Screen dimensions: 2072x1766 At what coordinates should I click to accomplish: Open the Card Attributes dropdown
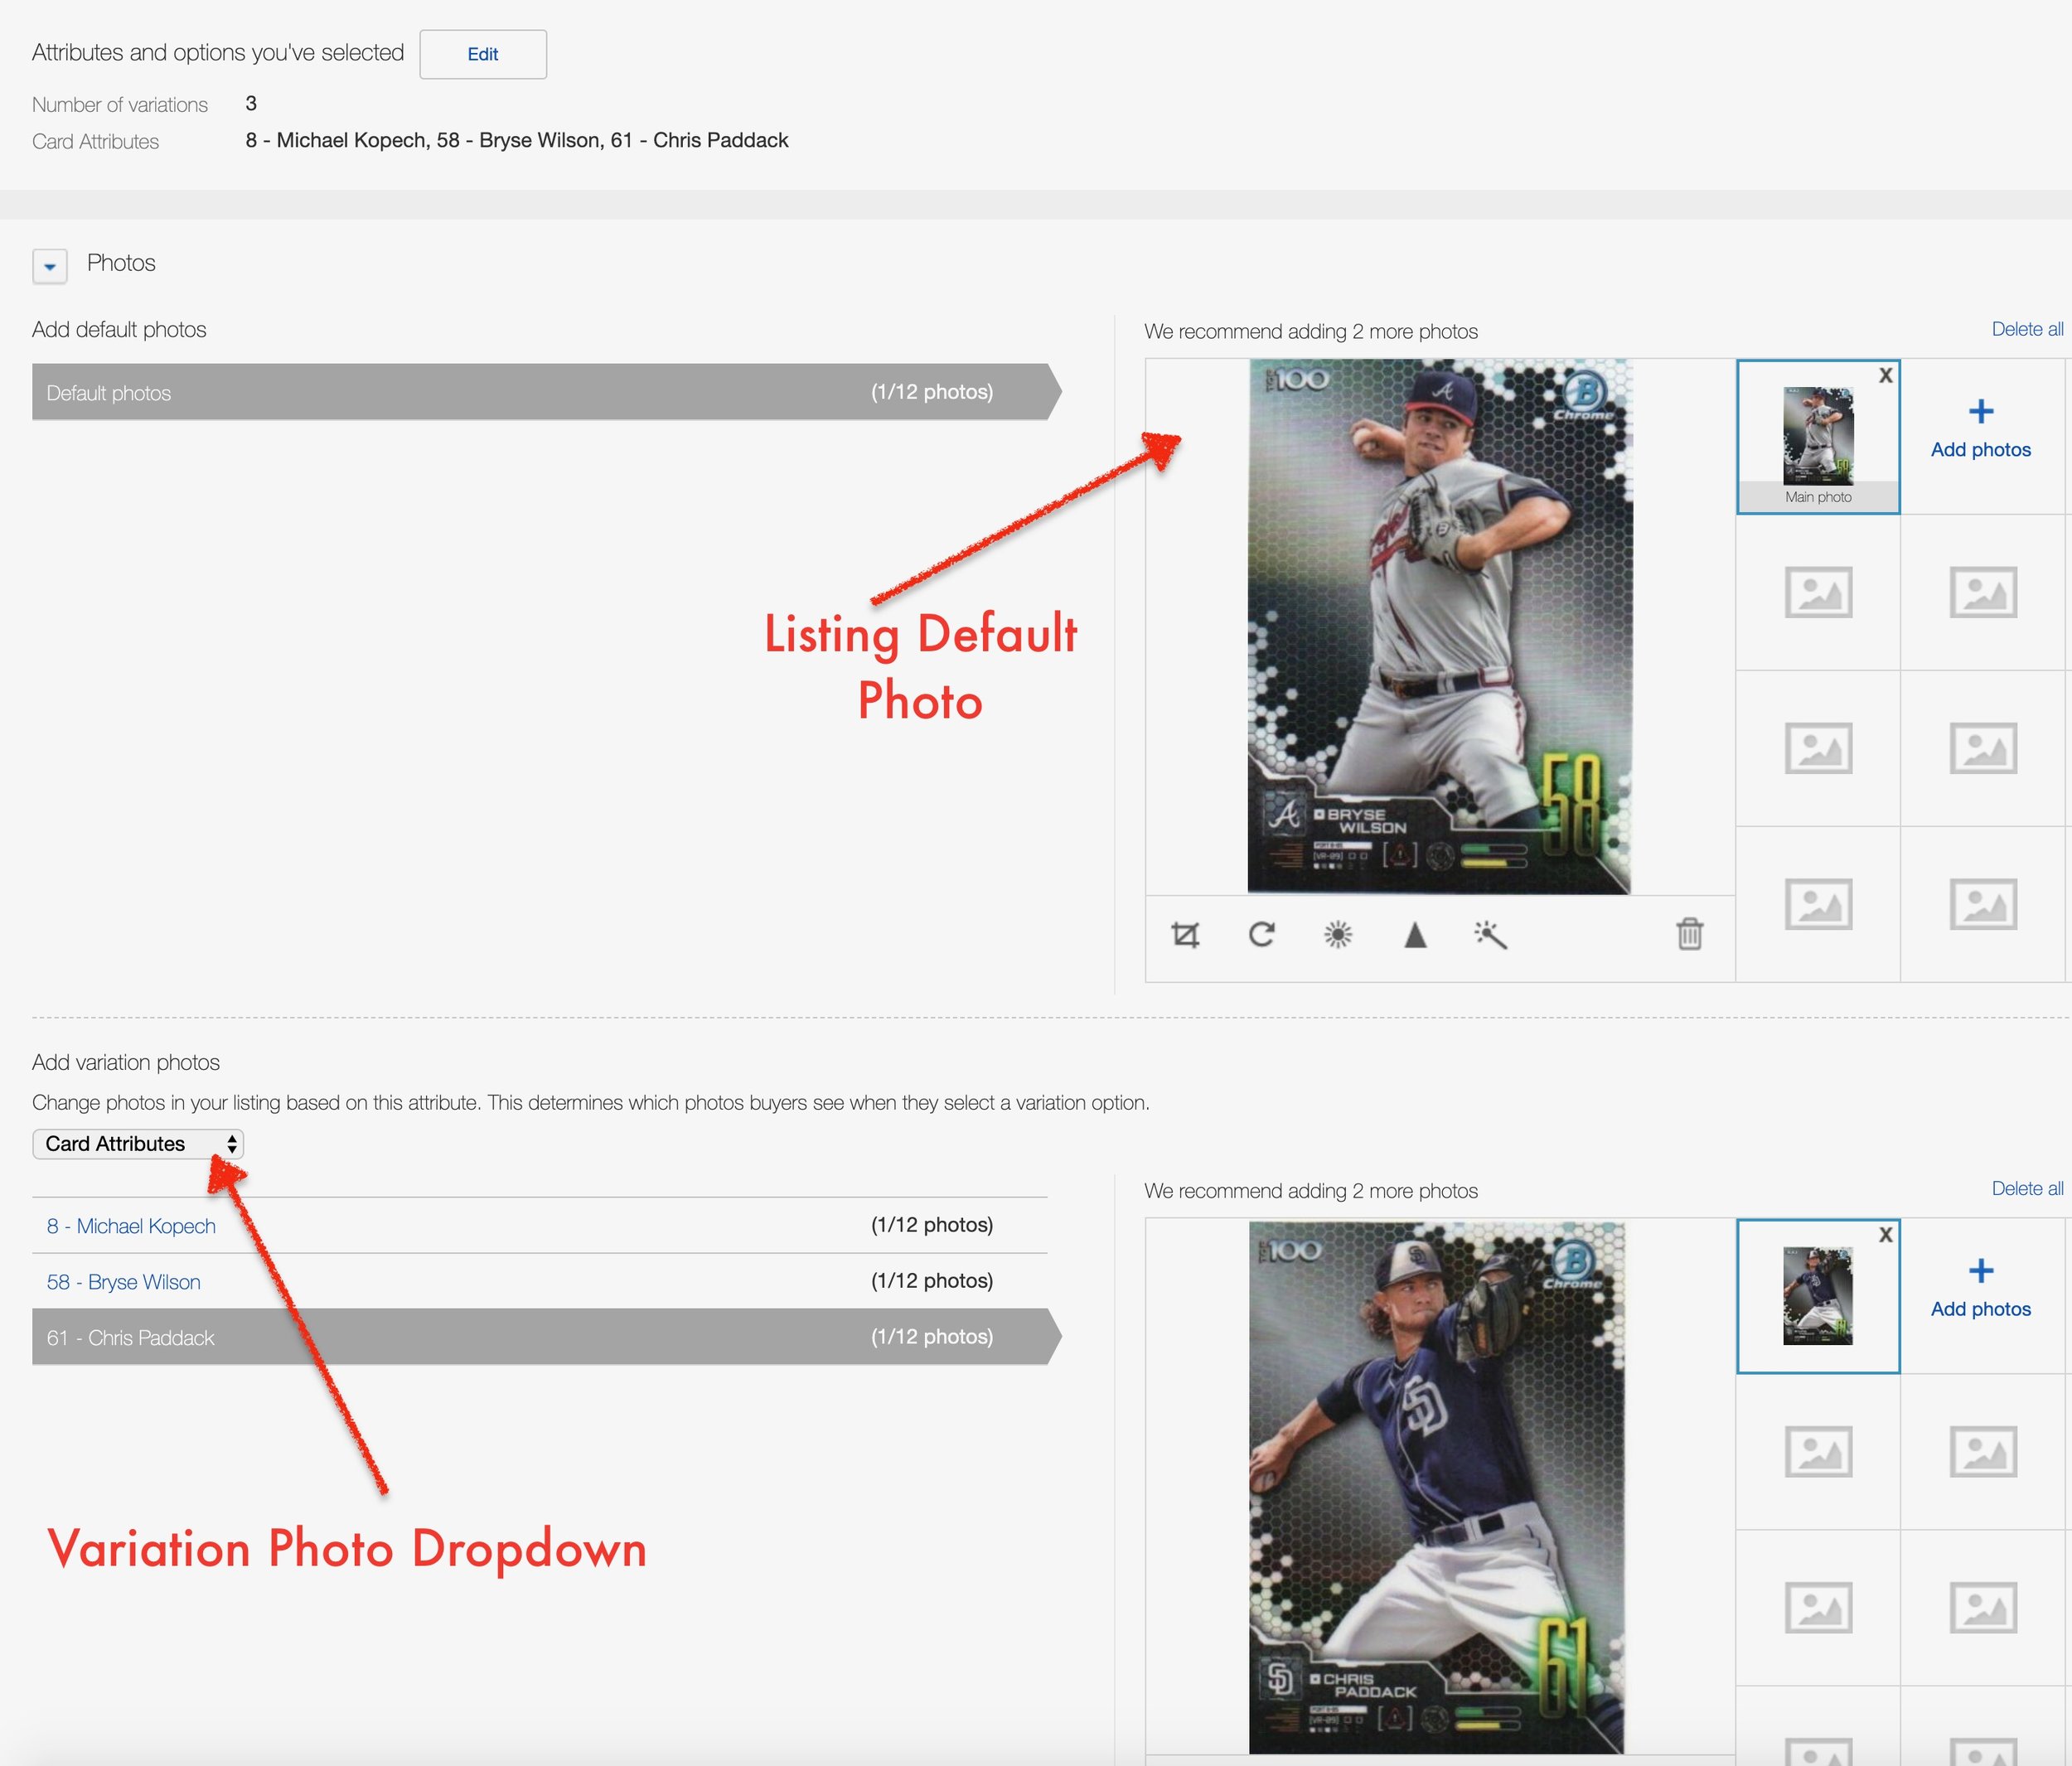pyautogui.click(x=137, y=1144)
